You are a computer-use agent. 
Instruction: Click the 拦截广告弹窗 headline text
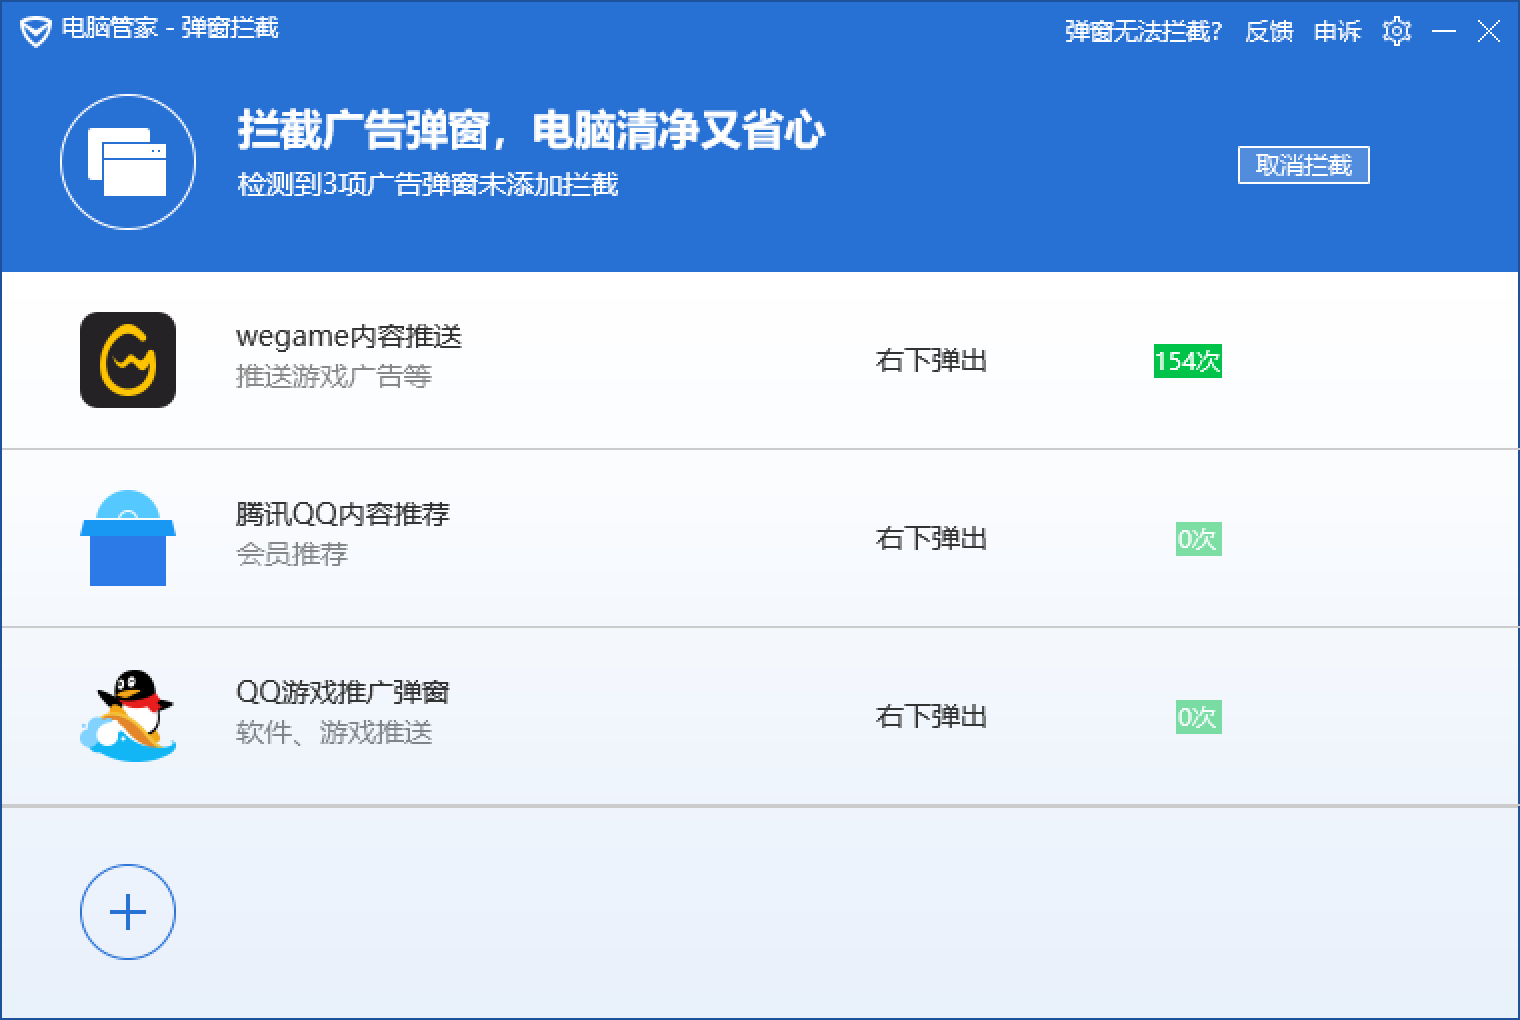tap(532, 130)
